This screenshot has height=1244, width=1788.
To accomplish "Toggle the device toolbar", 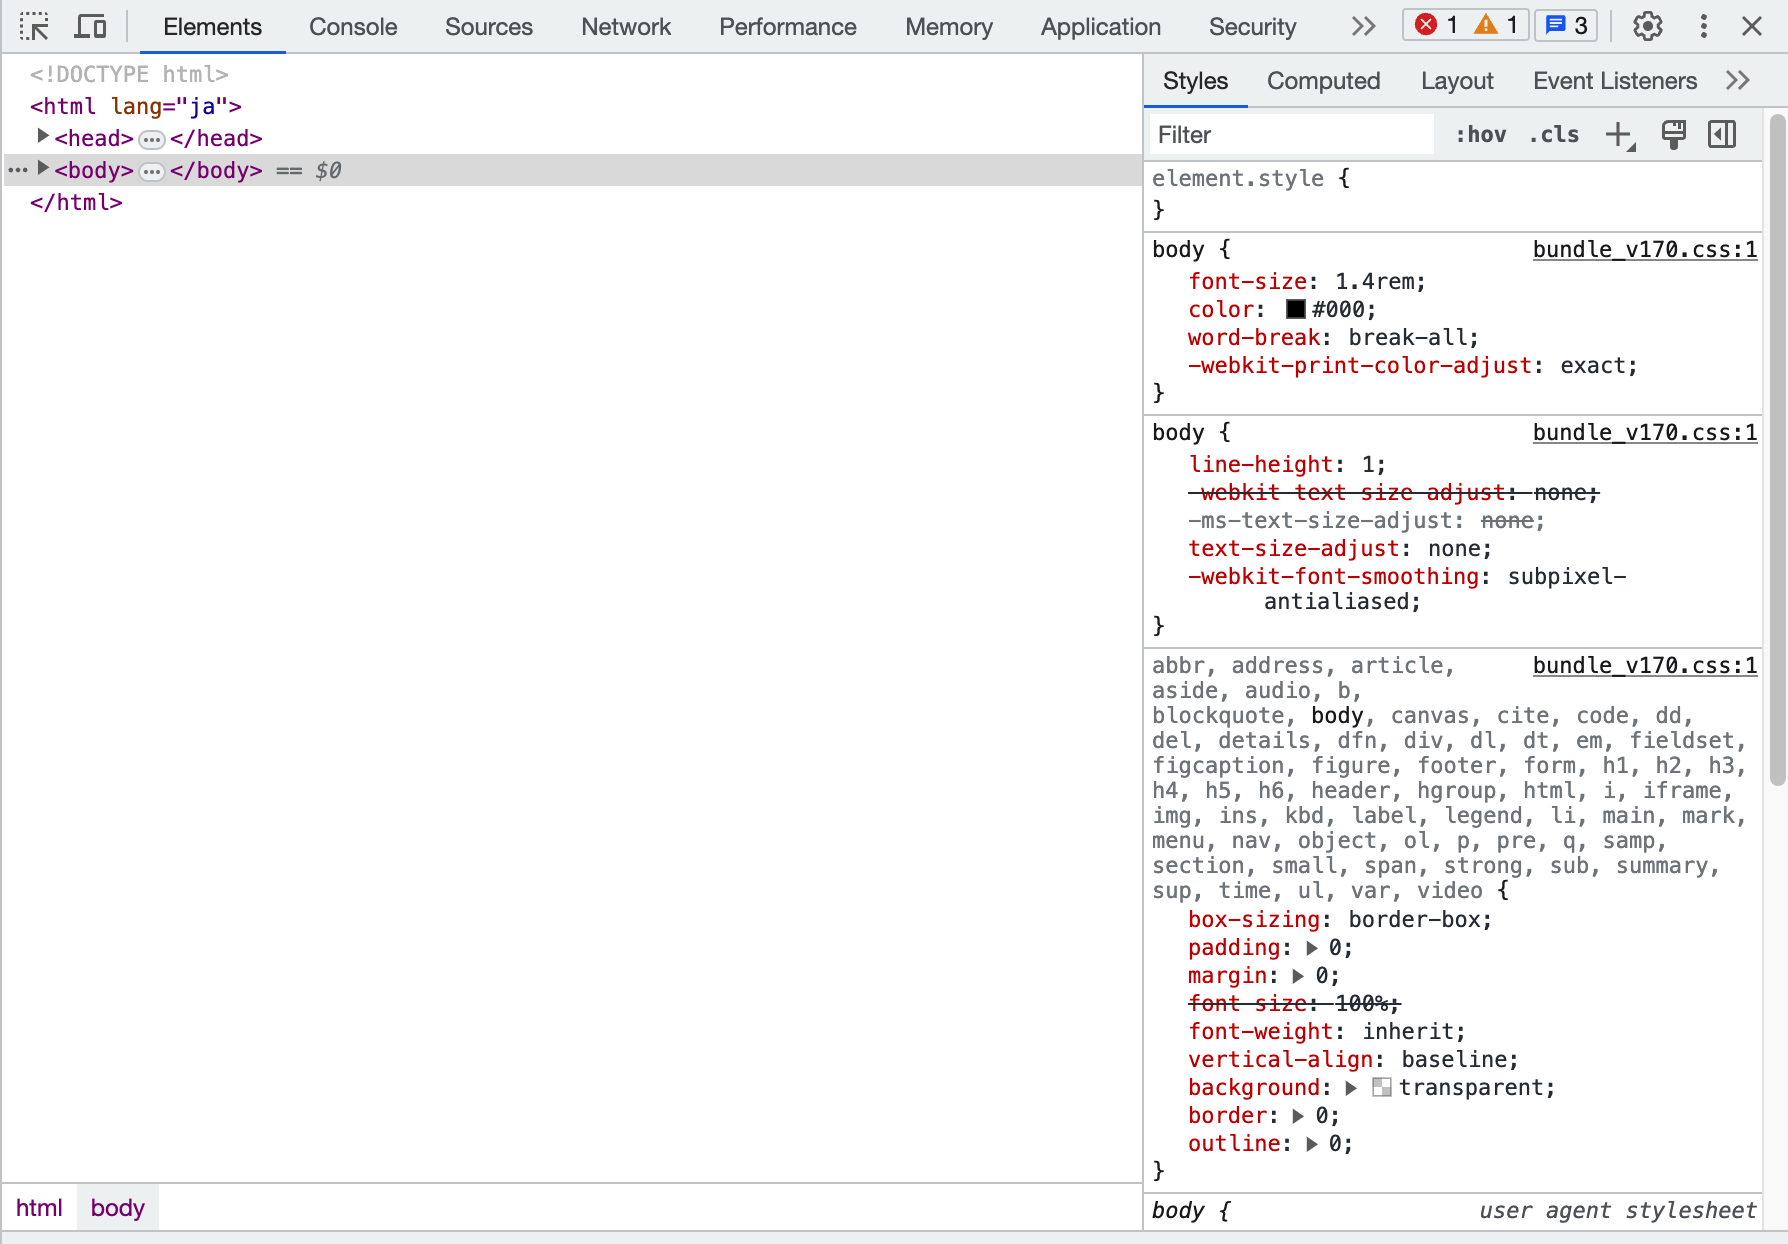I will coord(90,26).
